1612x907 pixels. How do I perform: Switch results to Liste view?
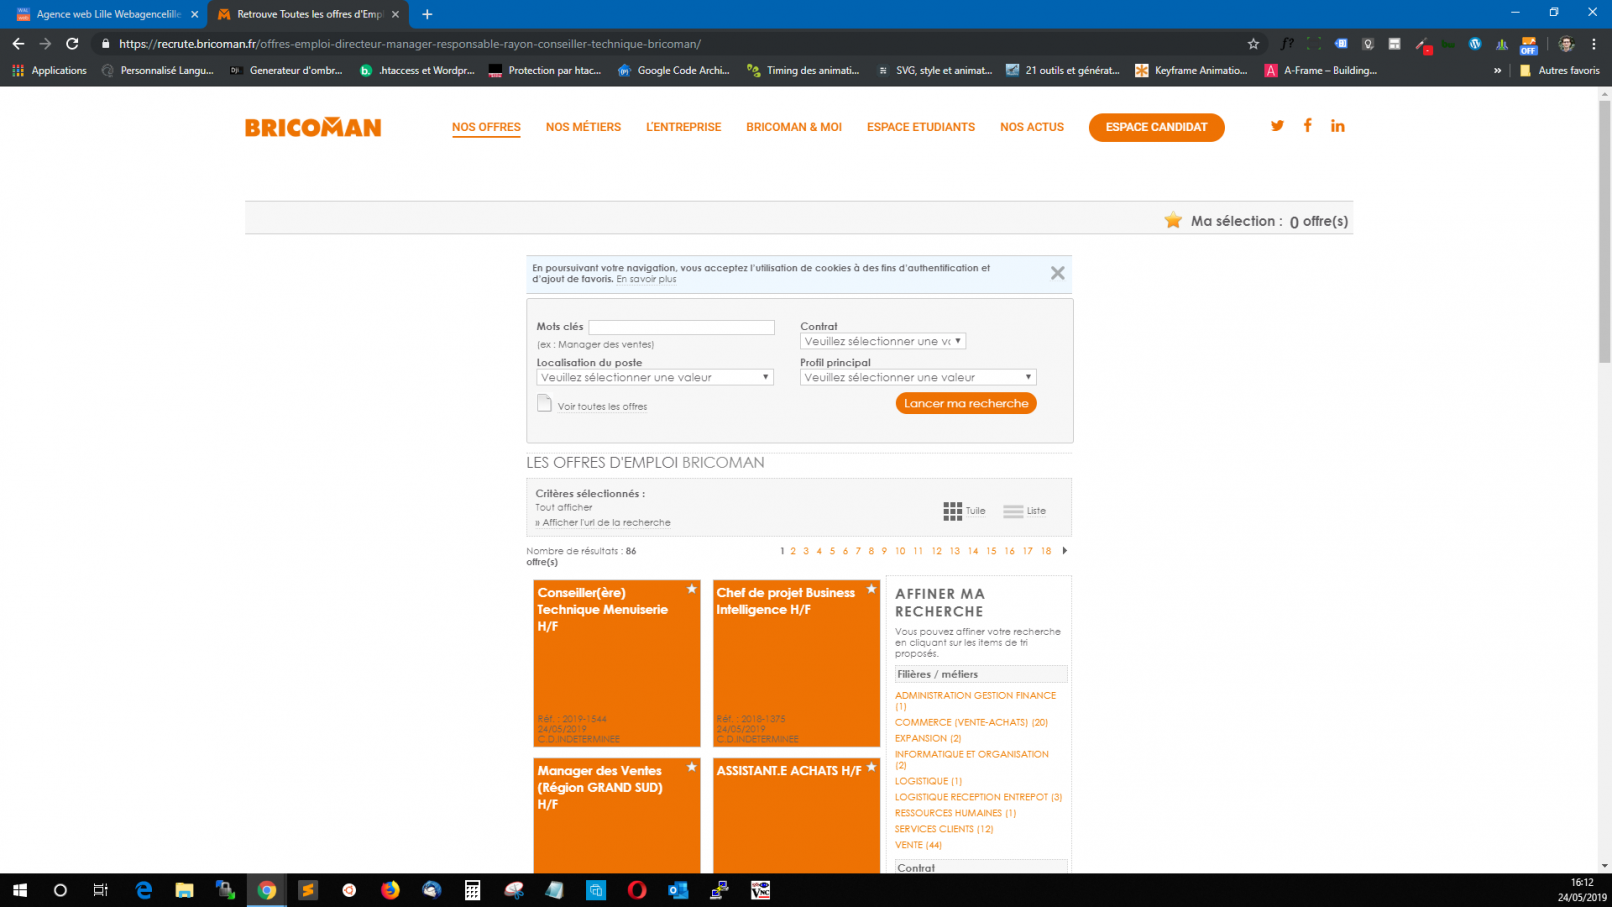click(1024, 511)
